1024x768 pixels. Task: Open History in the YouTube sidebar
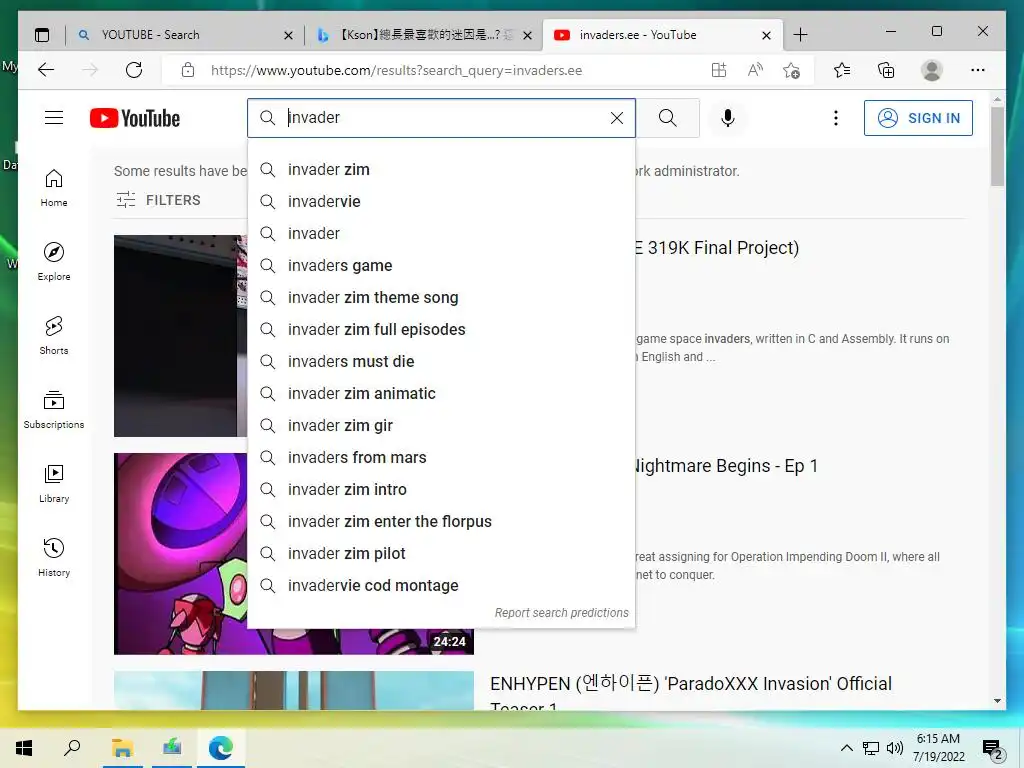tap(54, 557)
